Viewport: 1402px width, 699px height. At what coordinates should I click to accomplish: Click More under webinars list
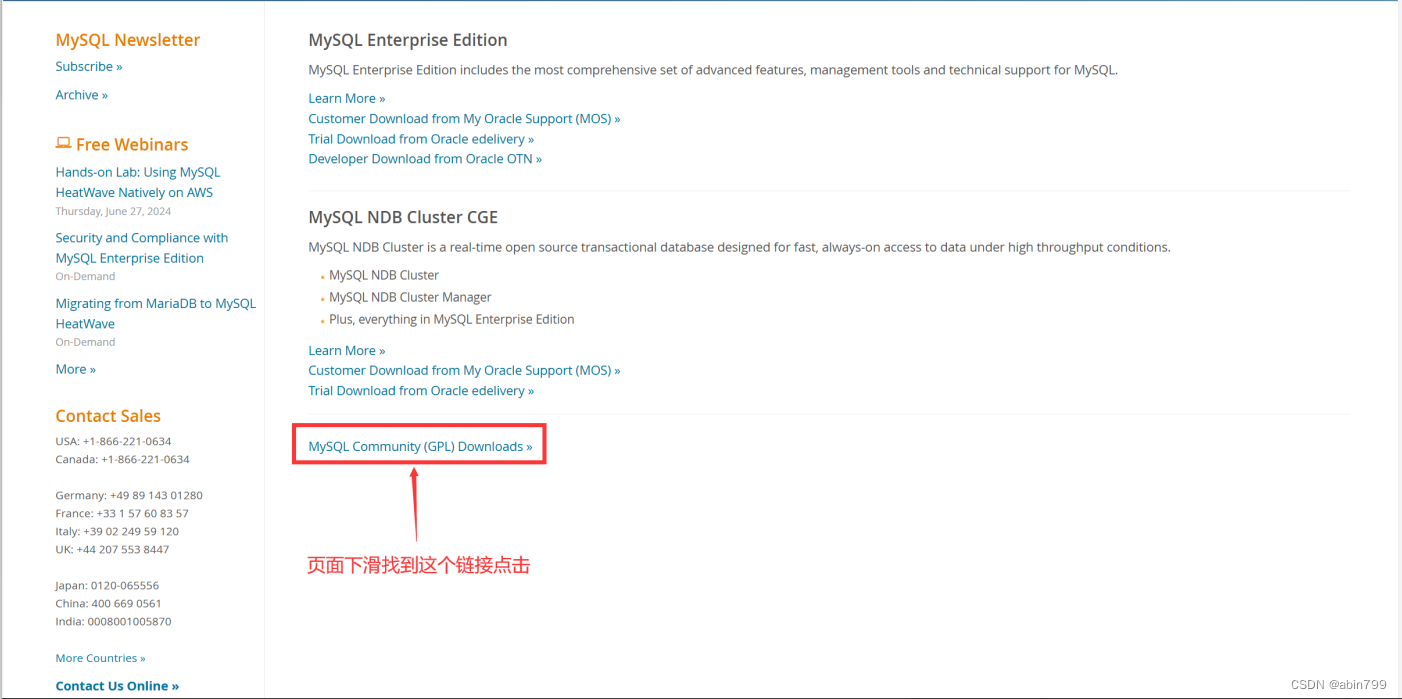(x=75, y=368)
